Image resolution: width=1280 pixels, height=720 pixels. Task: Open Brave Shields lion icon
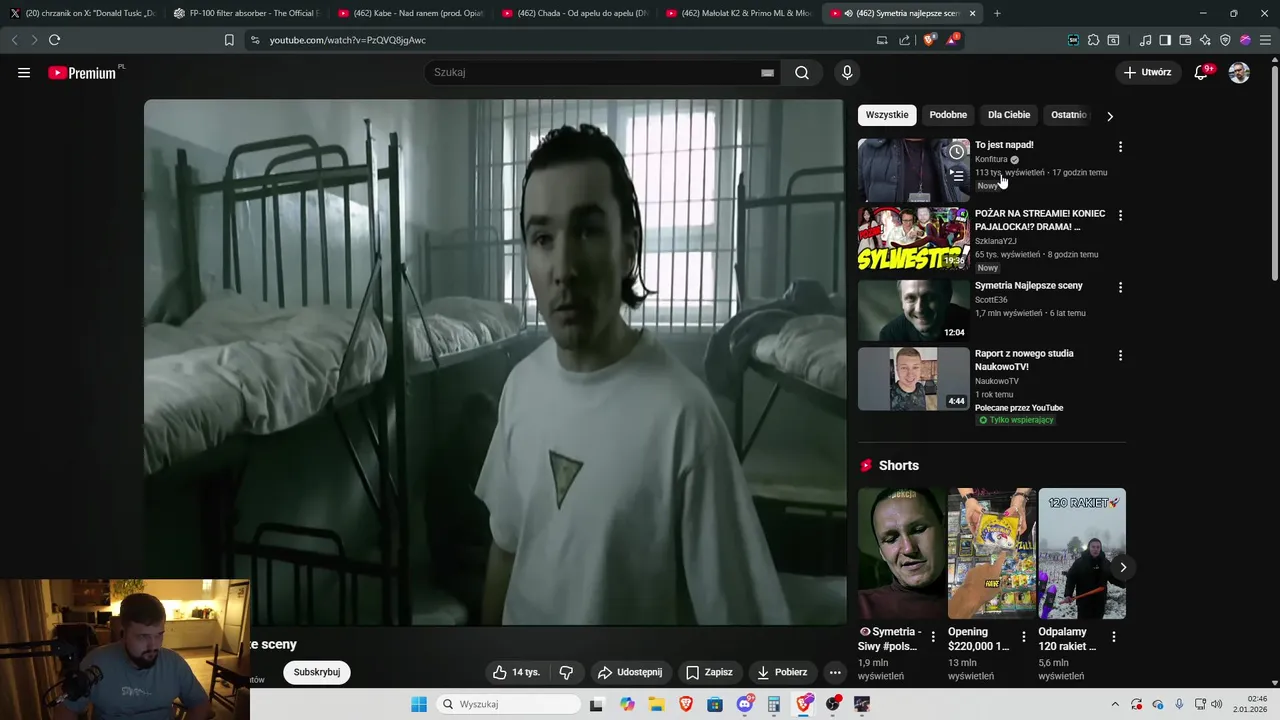[929, 40]
